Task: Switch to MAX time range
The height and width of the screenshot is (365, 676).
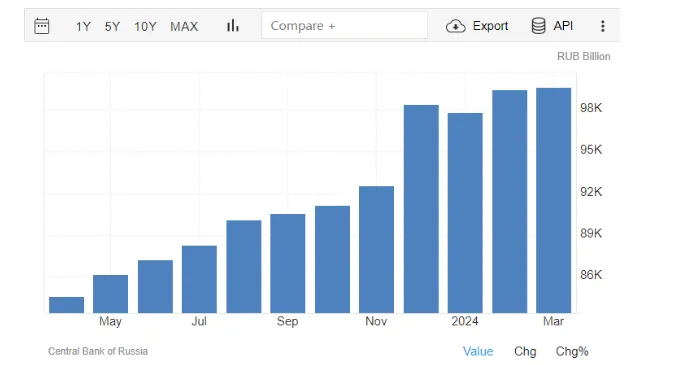Action: pyautogui.click(x=184, y=27)
